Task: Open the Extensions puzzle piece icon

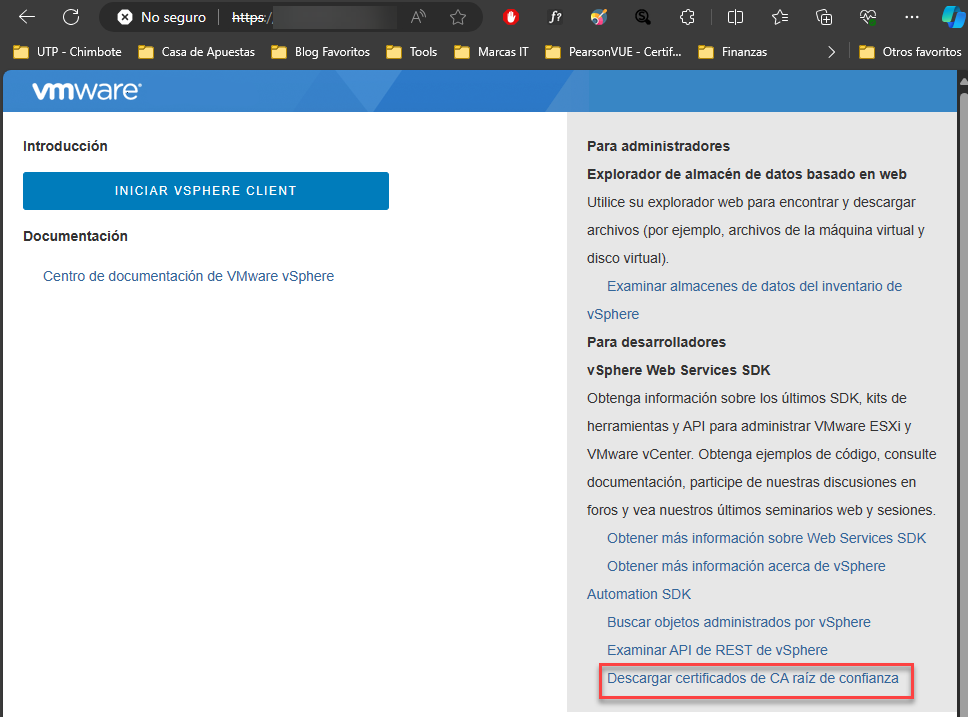Action: tap(687, 17)
